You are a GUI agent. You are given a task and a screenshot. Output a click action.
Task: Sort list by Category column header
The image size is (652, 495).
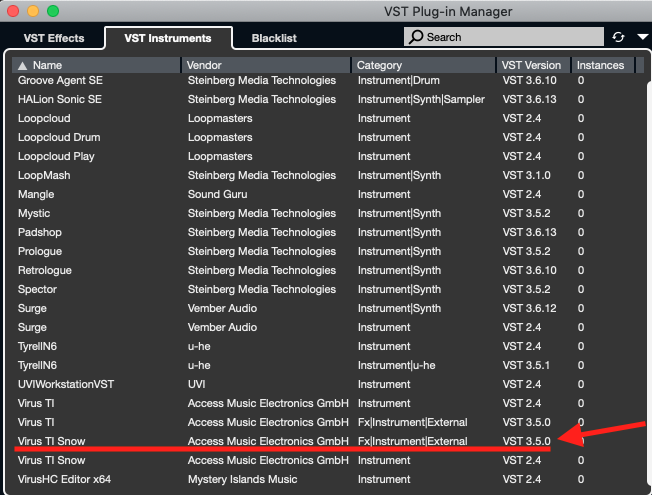[424, 65]
